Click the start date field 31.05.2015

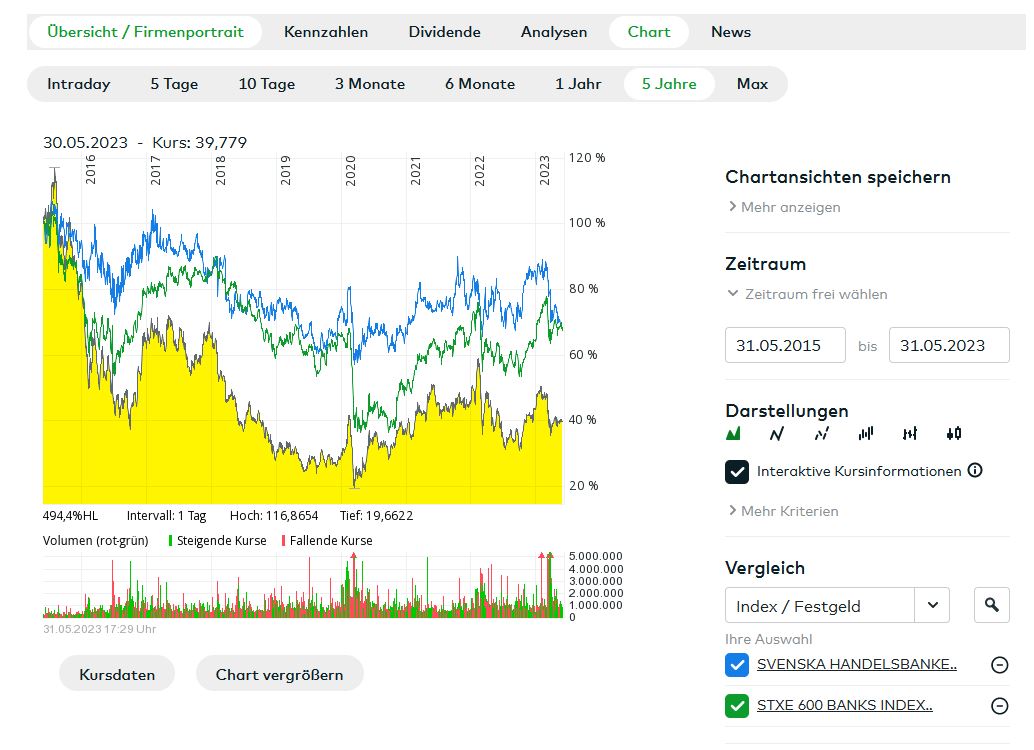pos(785,345)
